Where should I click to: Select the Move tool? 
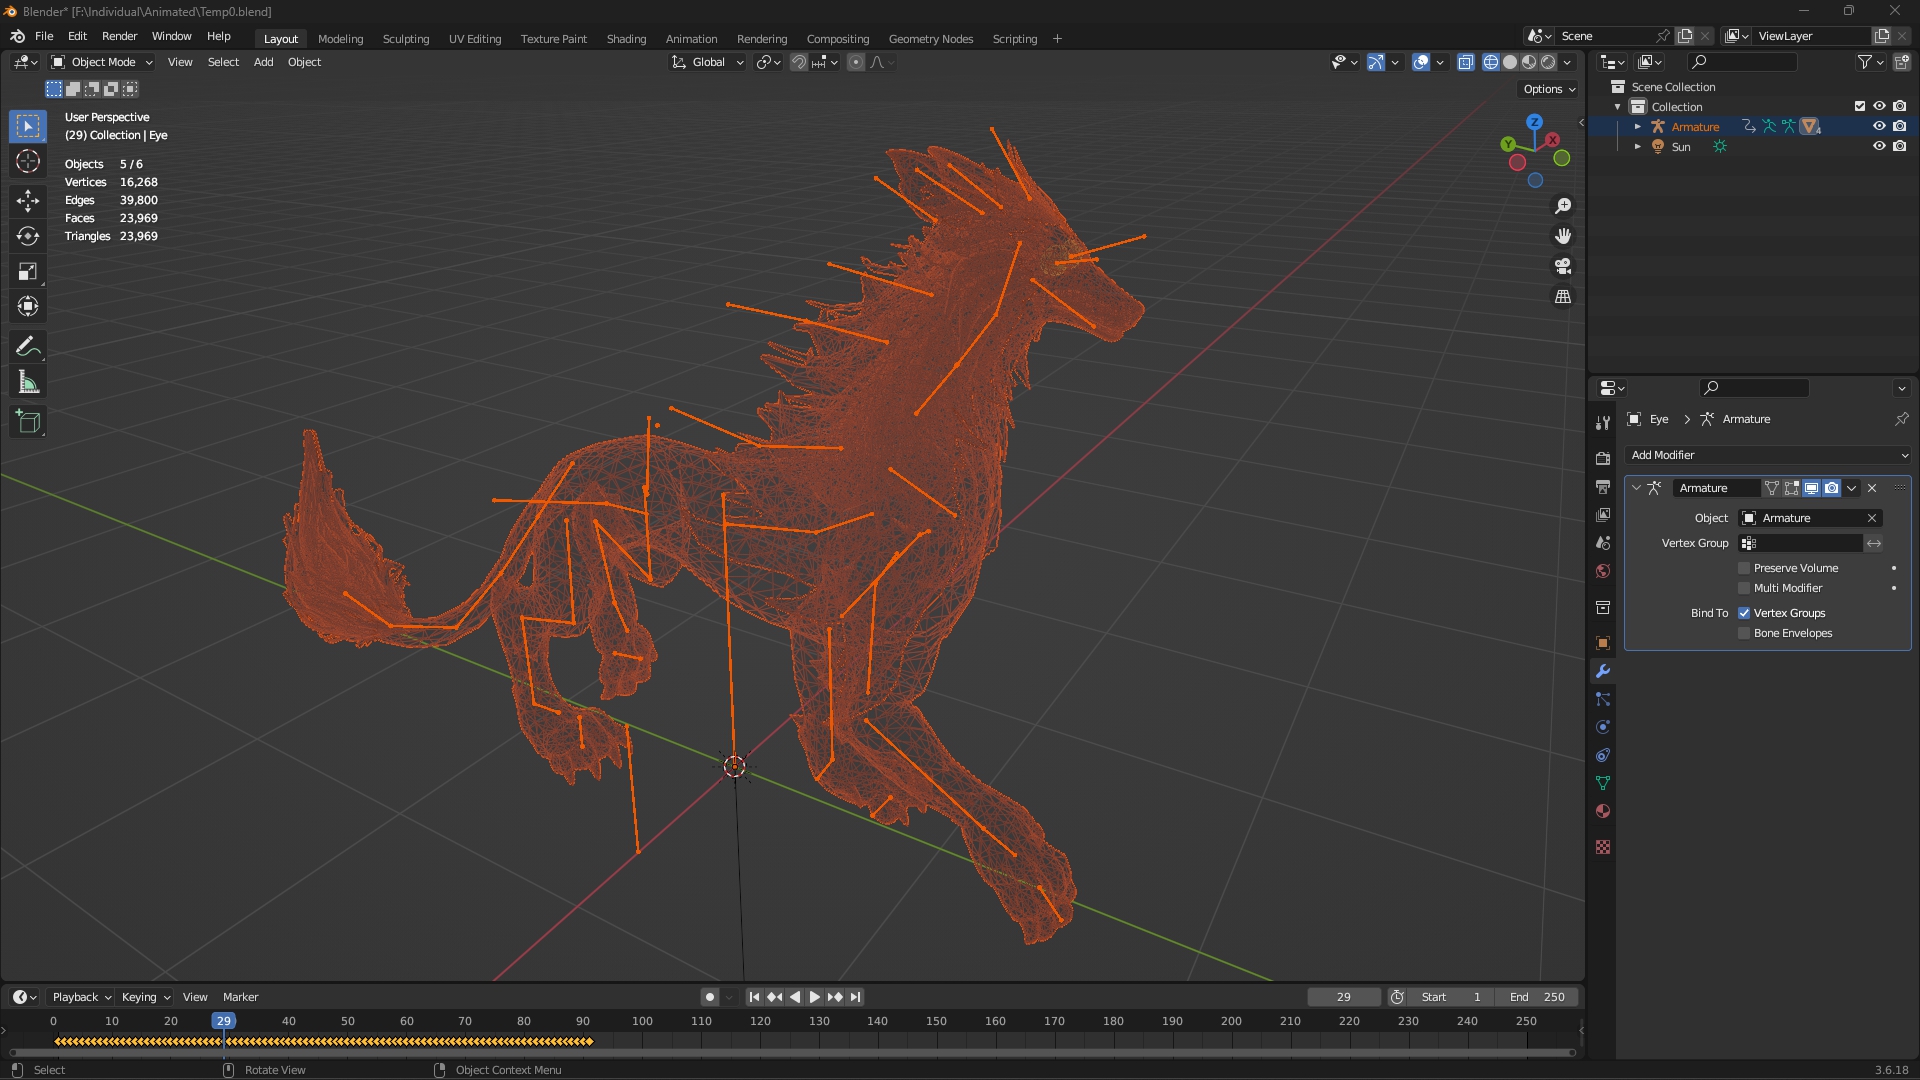28,201
